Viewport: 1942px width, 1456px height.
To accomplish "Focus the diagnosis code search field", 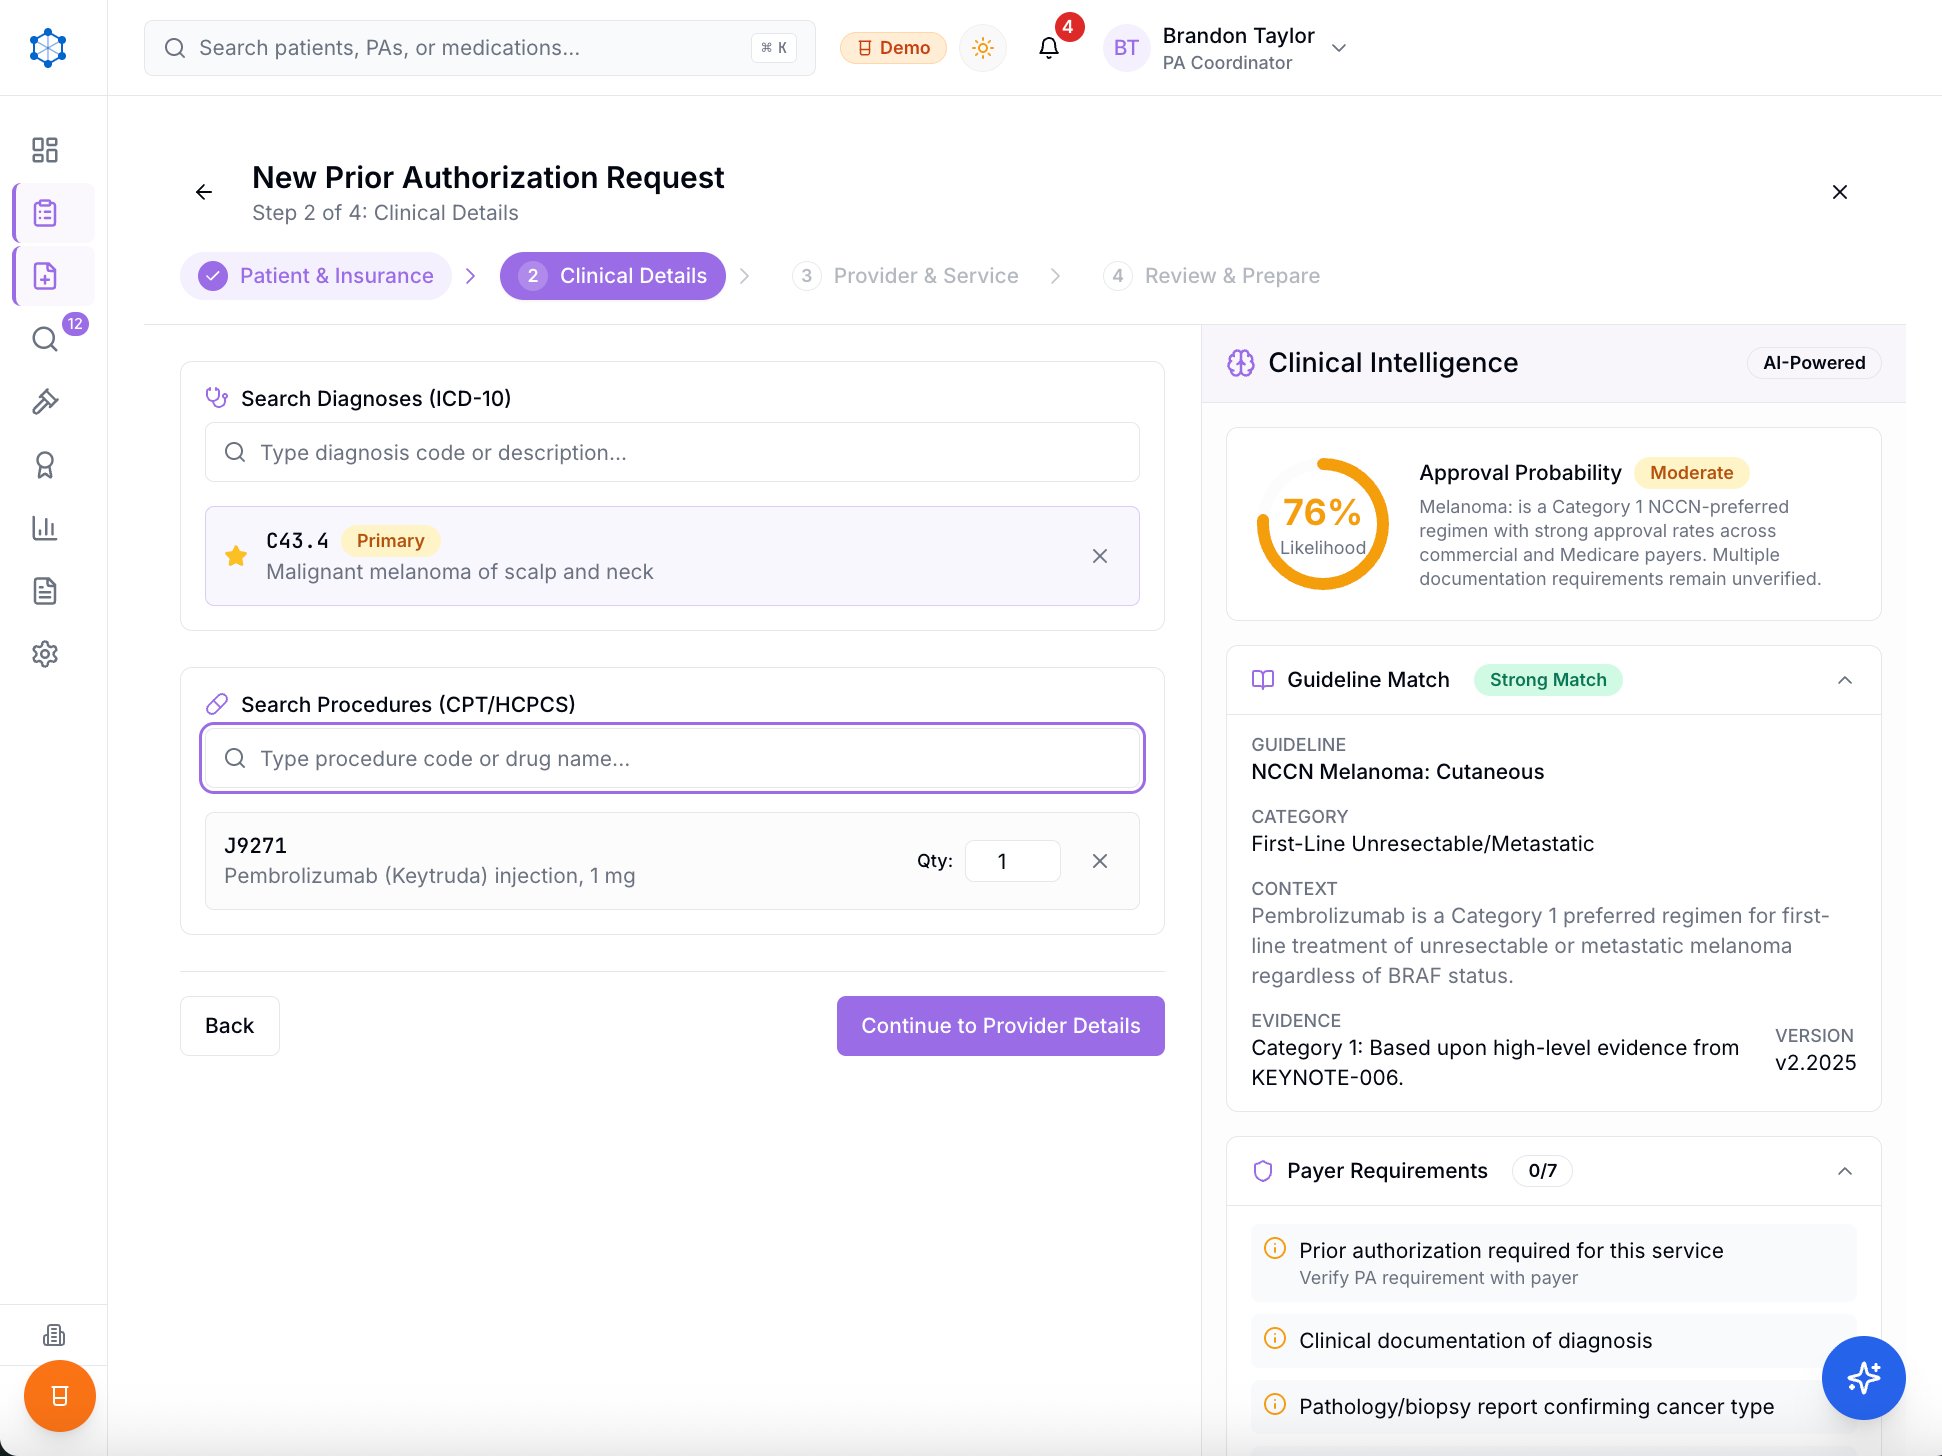I will click(672, 453).
